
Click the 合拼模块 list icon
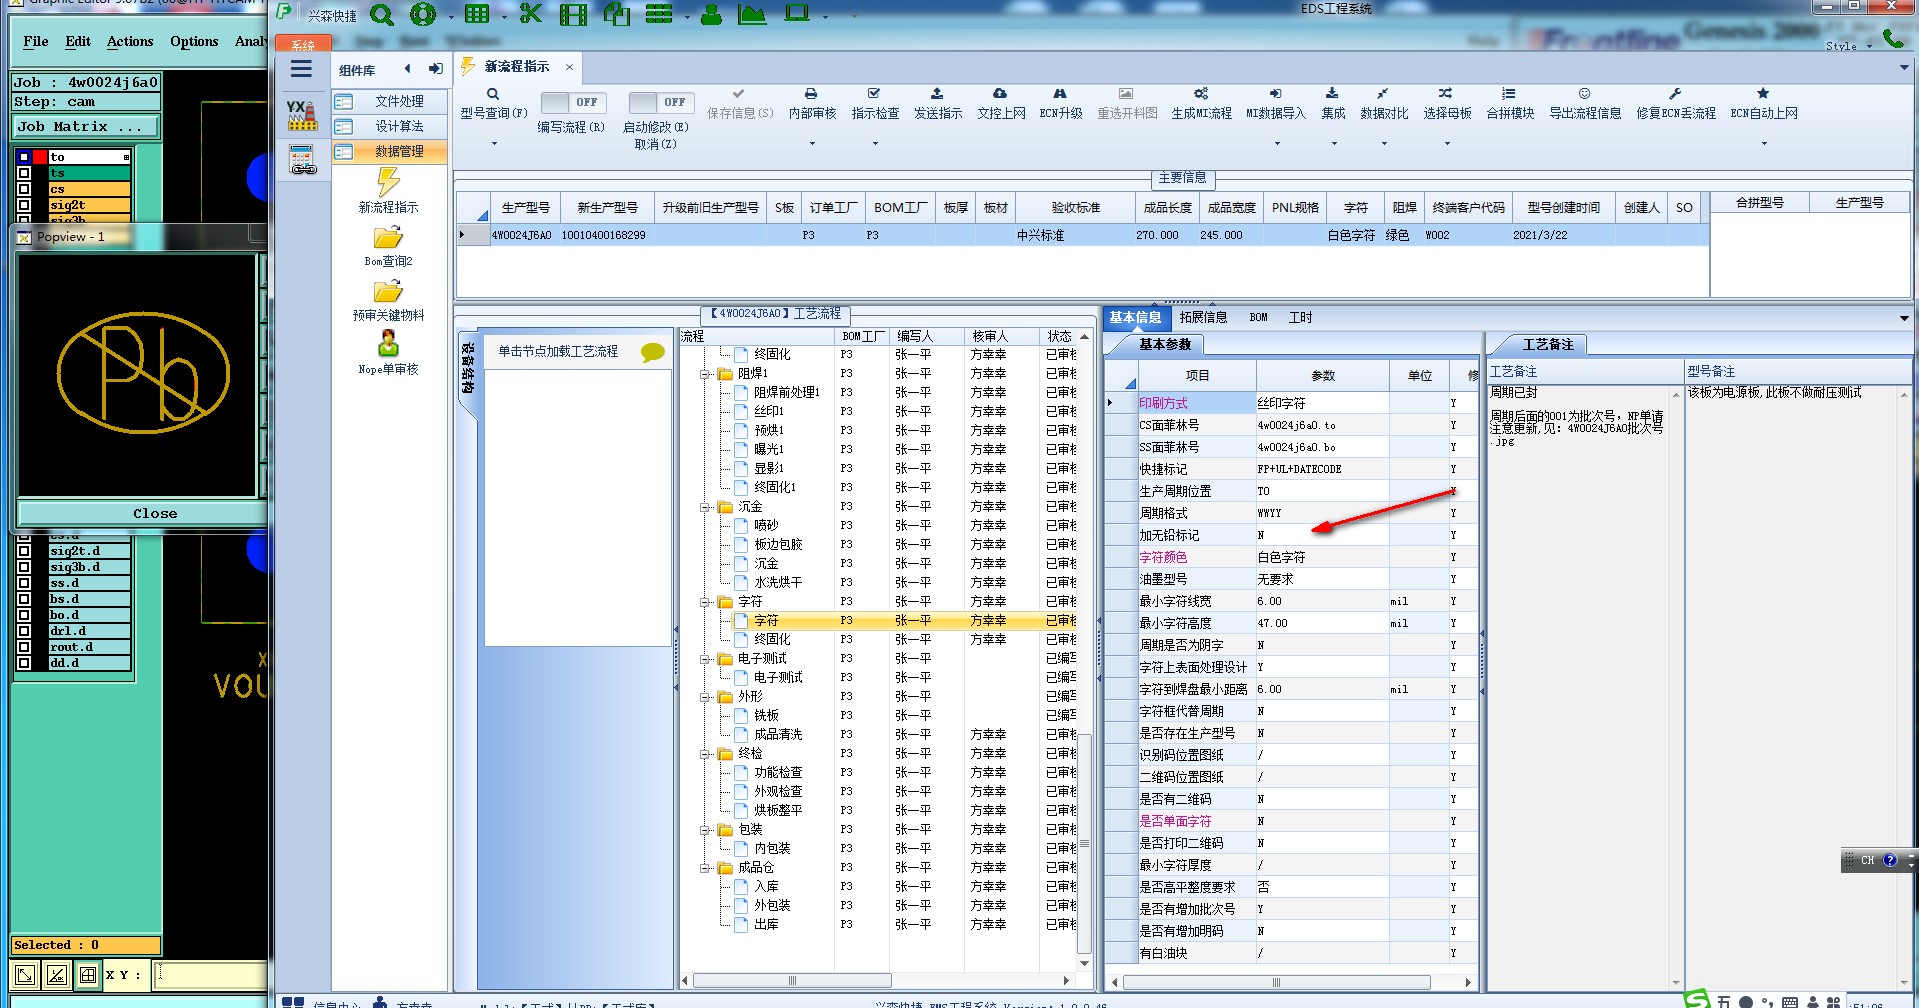click(x=1509, y=93)
